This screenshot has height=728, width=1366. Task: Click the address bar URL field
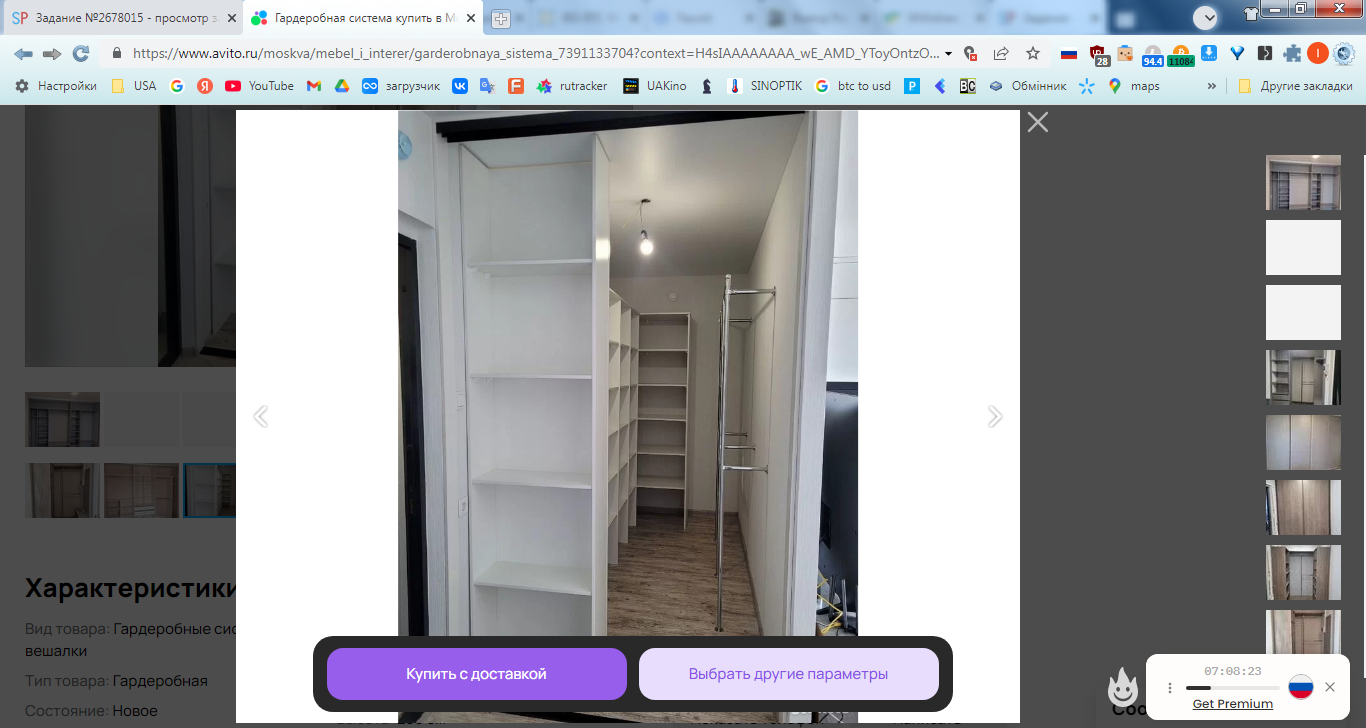coord(536,54)
